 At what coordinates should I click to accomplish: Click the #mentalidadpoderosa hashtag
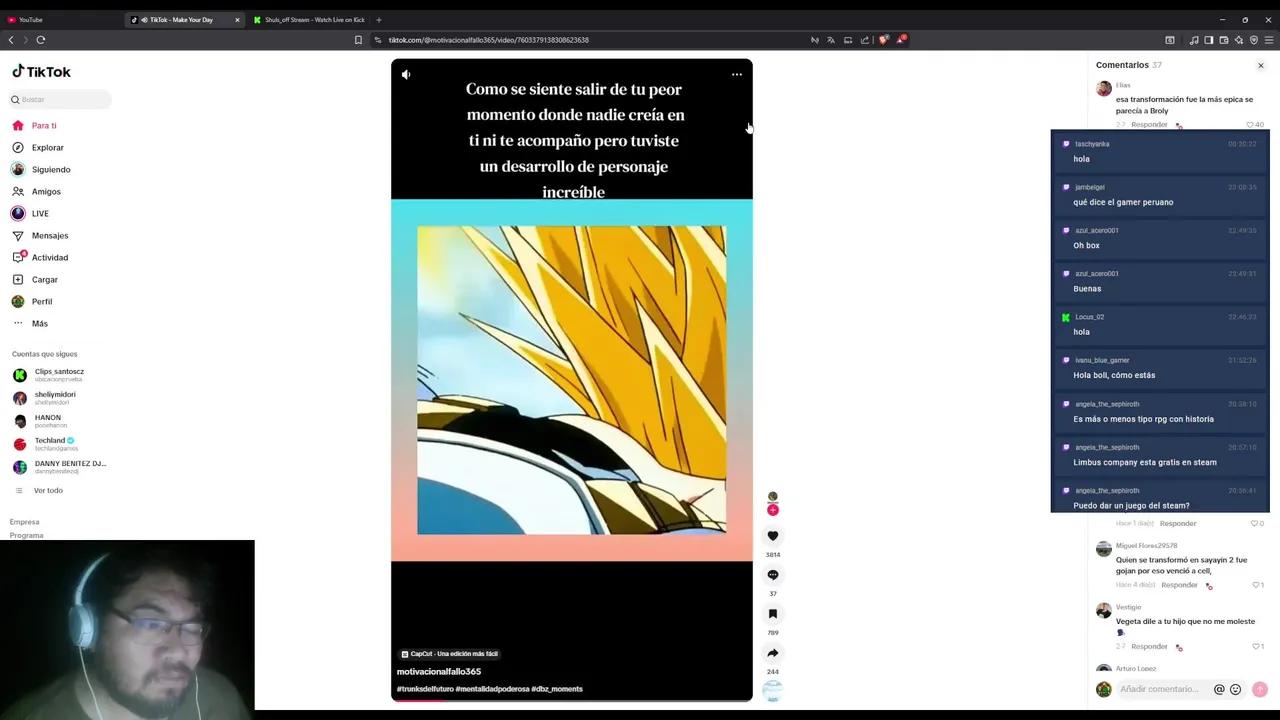click(x=492, y=689)
